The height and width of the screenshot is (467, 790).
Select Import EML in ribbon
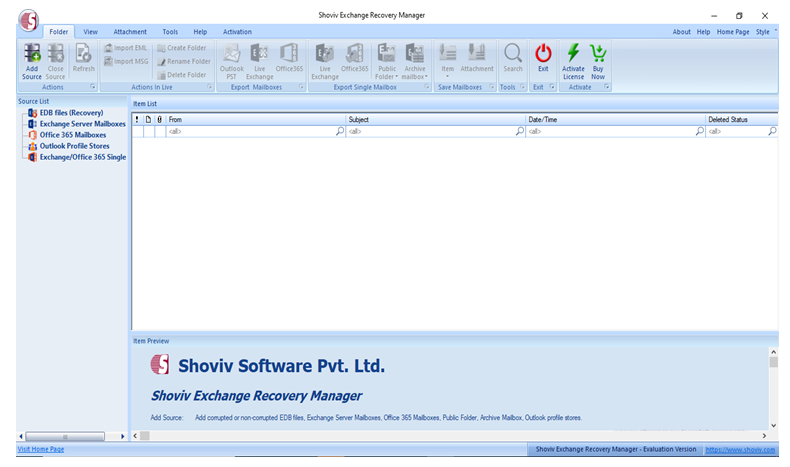coord(125,48)
